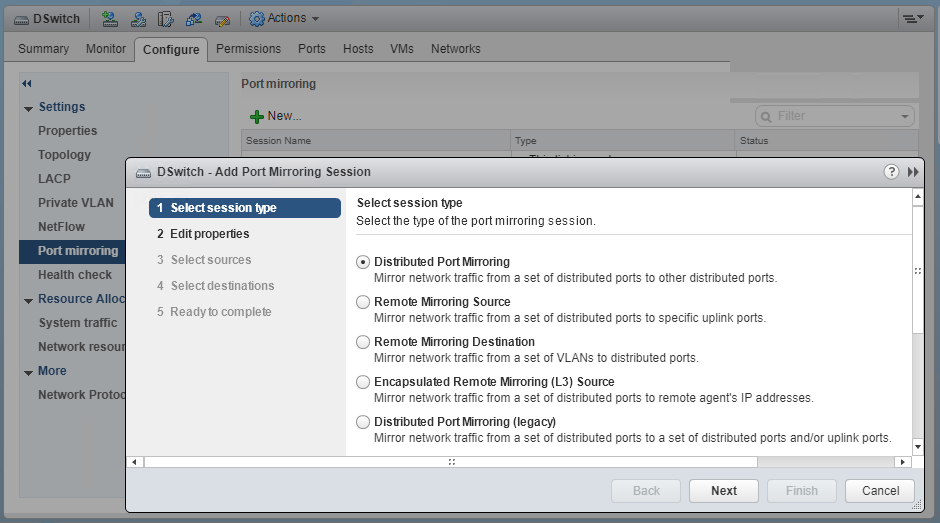Cancel the Add Port Mirroring Session dialog
Image resolution: width=940 pixels, height=523 pixels.
click(880, 491)
